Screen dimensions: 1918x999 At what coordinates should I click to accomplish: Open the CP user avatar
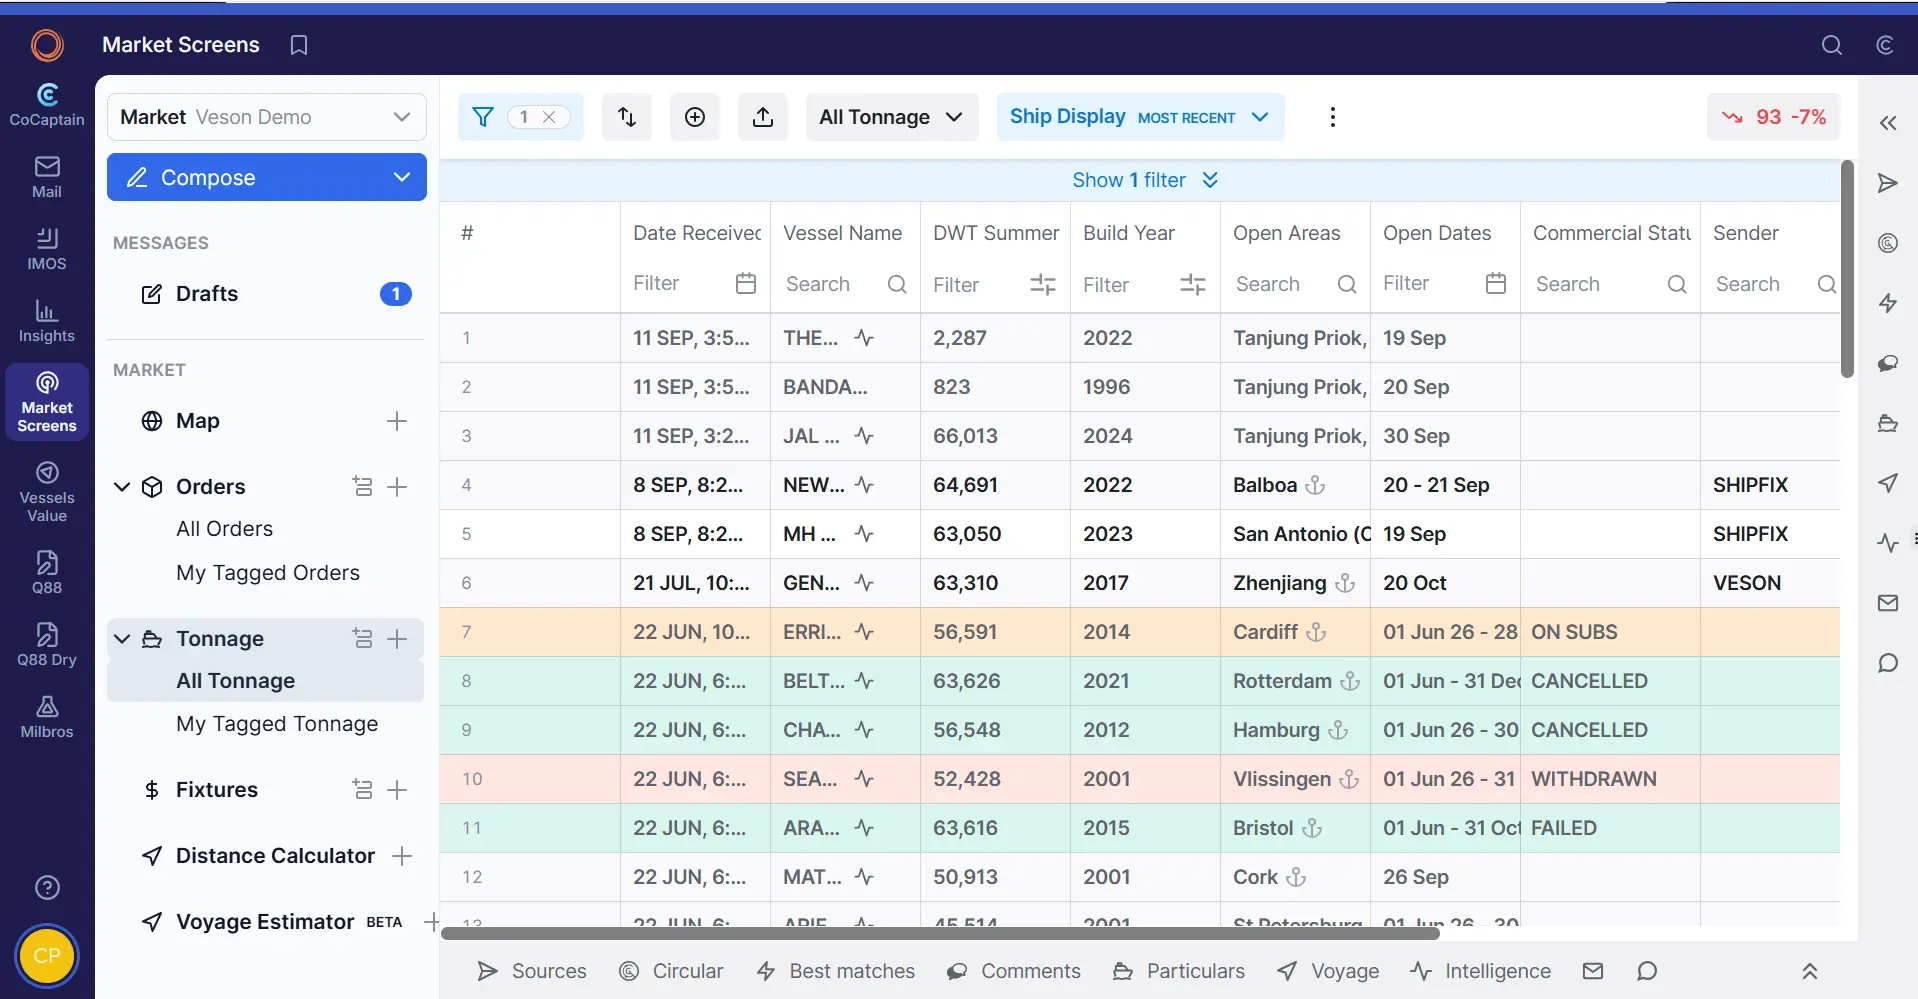click(x=47, y=956)
